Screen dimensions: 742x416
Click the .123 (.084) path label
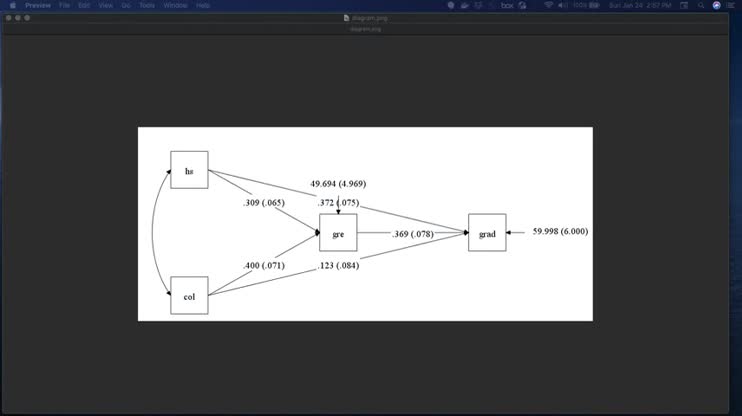tap(338, 266)
